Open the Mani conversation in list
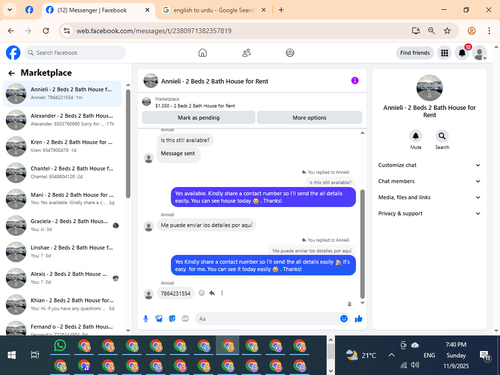 (x=62, y=199)
